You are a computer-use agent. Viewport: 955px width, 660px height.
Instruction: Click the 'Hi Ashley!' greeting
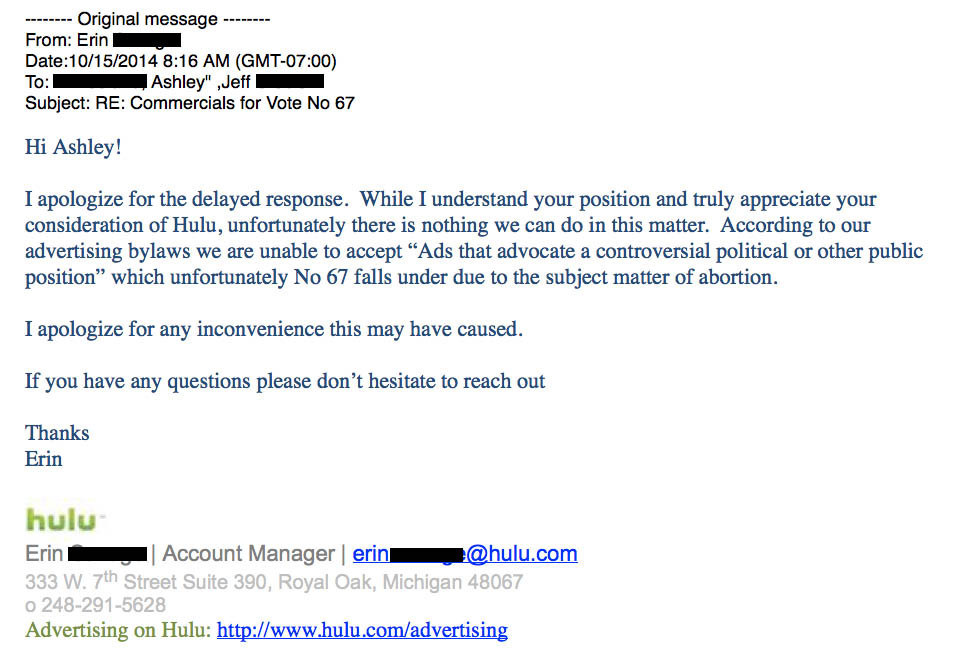tap(73, 147)
